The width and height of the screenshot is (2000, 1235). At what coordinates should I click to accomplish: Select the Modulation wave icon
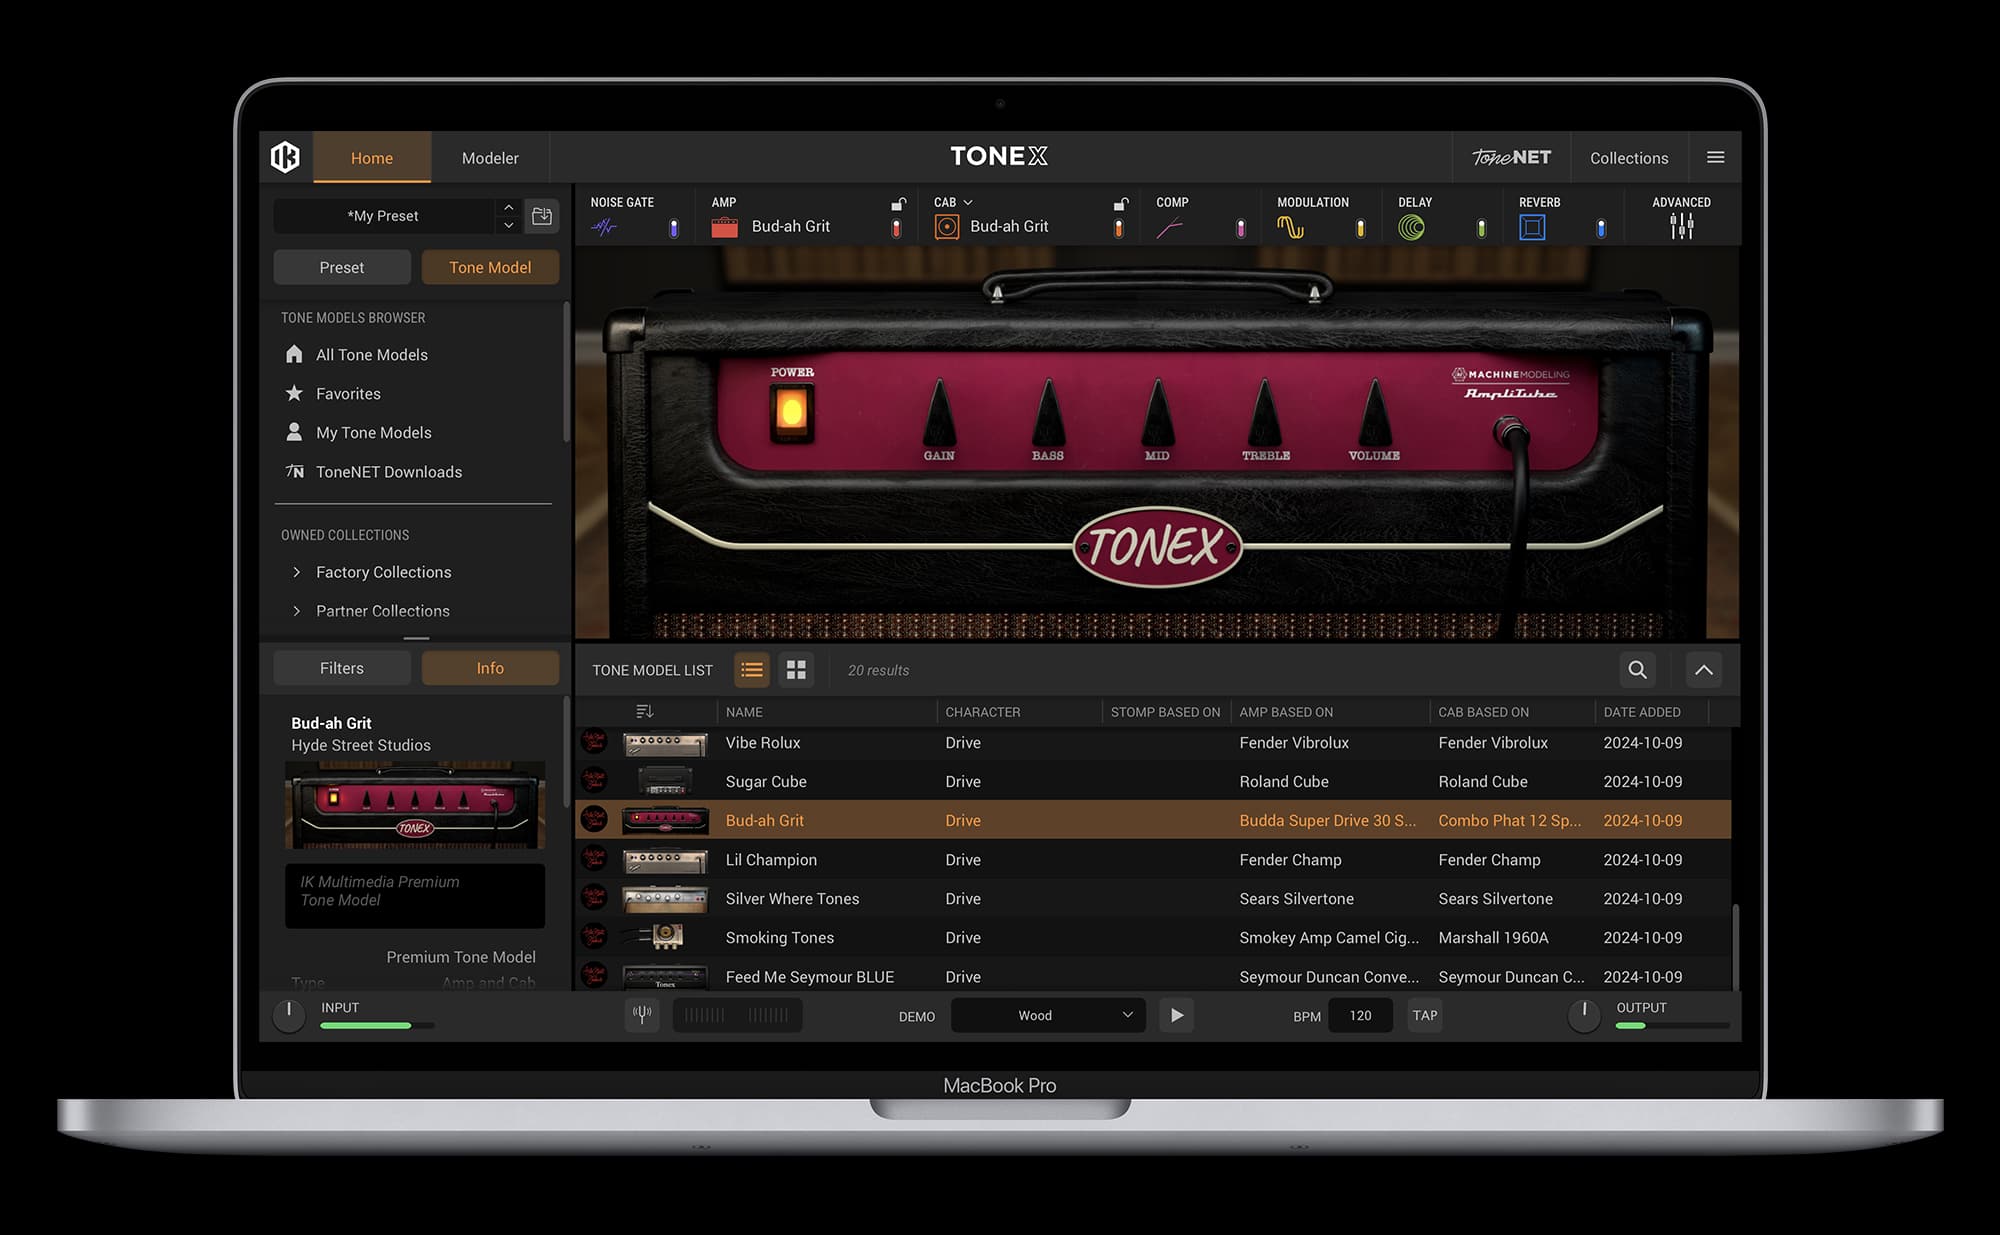1291,226
